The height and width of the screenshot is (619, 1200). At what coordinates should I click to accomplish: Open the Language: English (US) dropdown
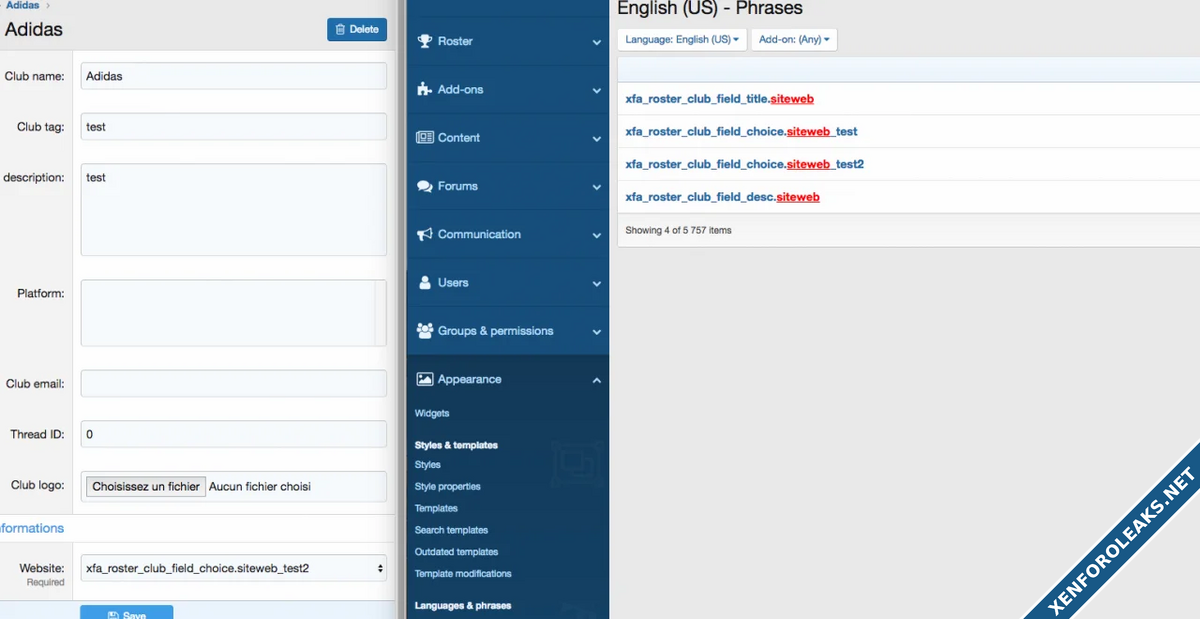tap(682, 39)
